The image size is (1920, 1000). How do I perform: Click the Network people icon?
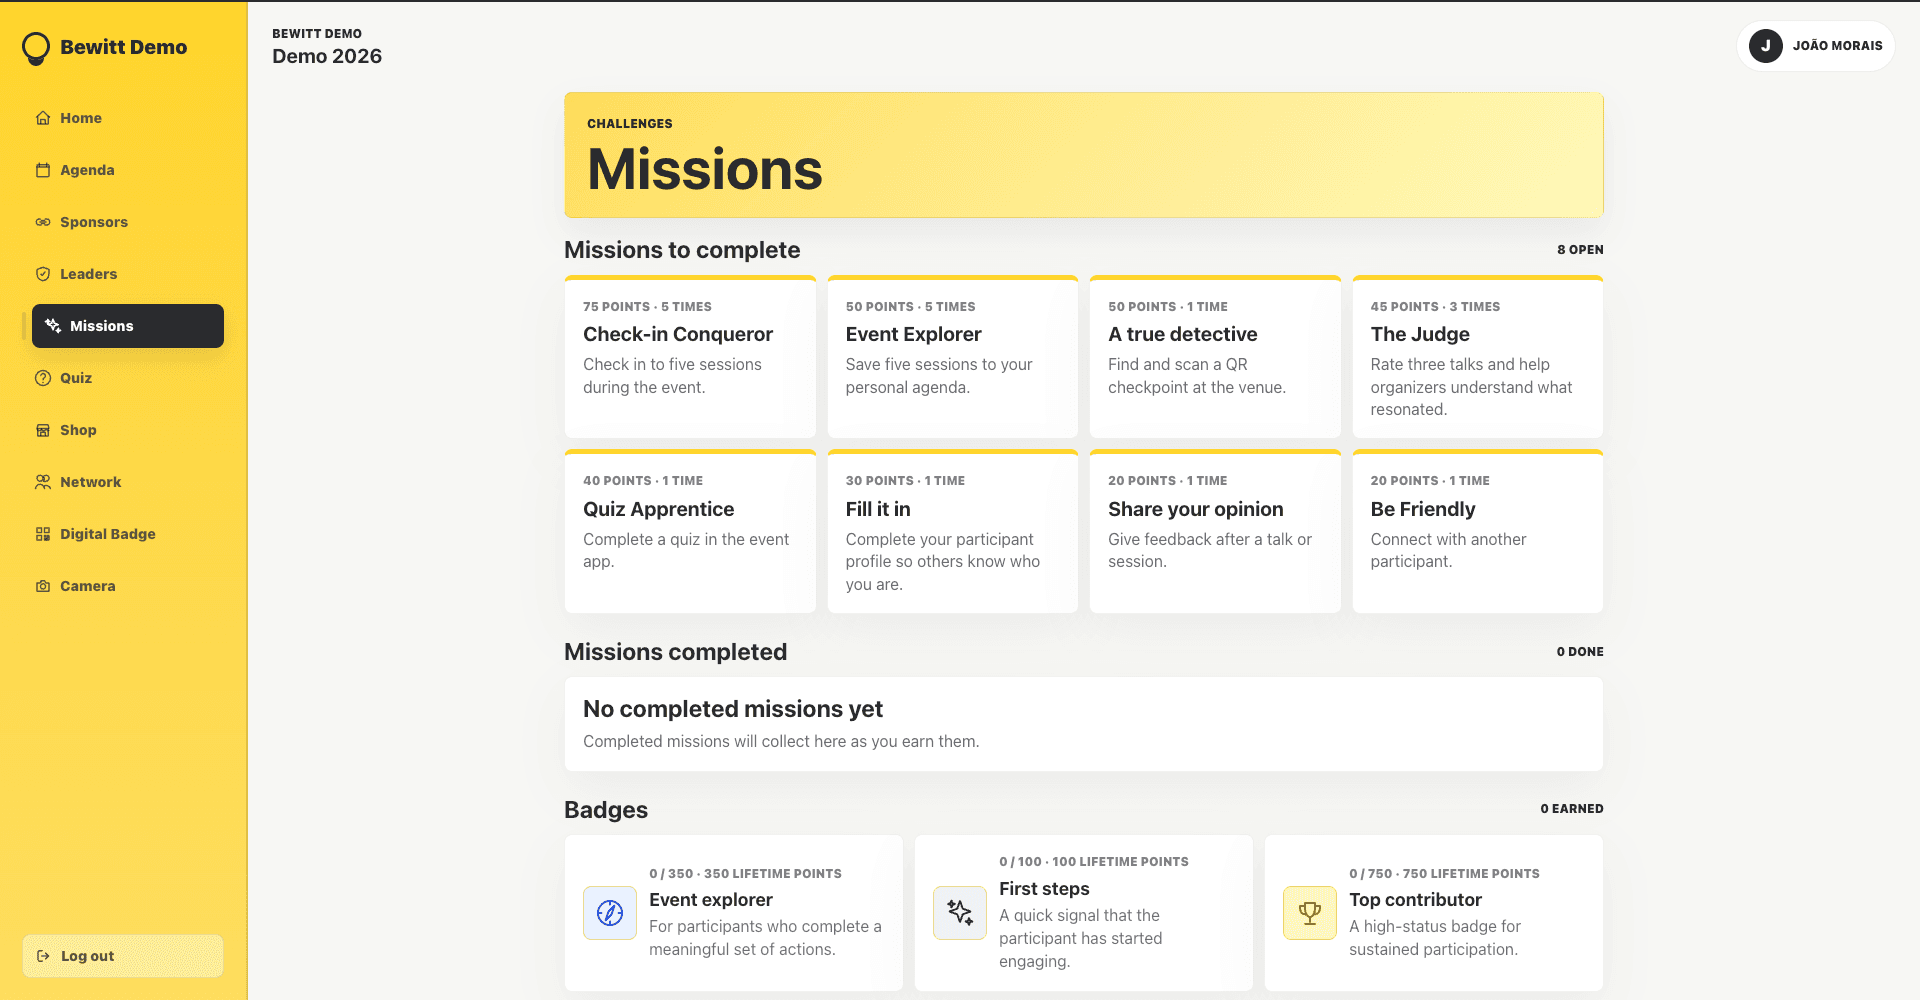tap(43, 482)
